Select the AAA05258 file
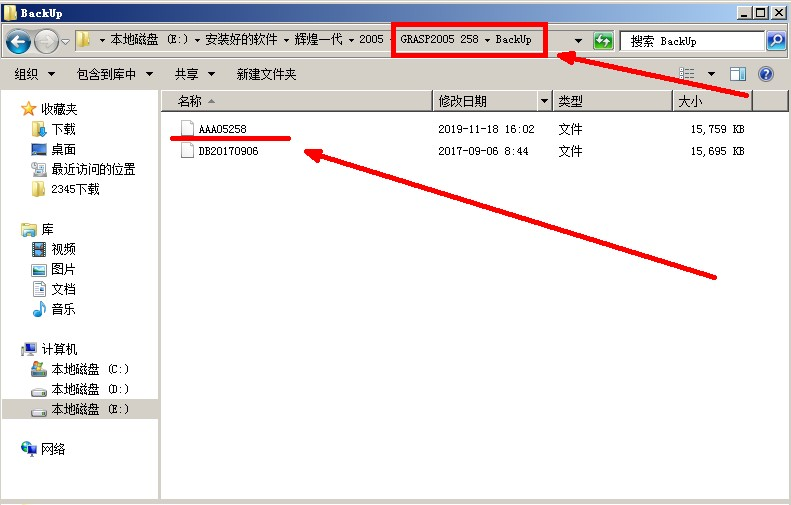Viewport: 791px width, 505px height. click(x=222, y=129)
